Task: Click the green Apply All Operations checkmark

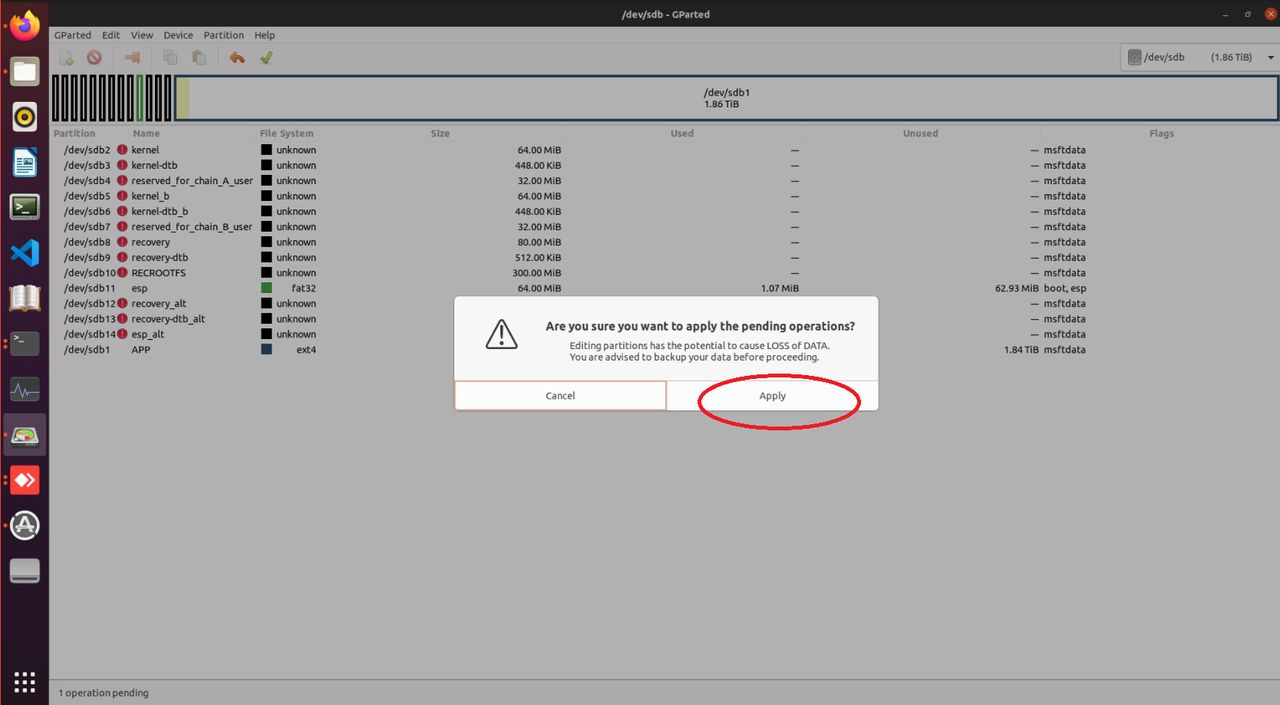Action: 266,58
